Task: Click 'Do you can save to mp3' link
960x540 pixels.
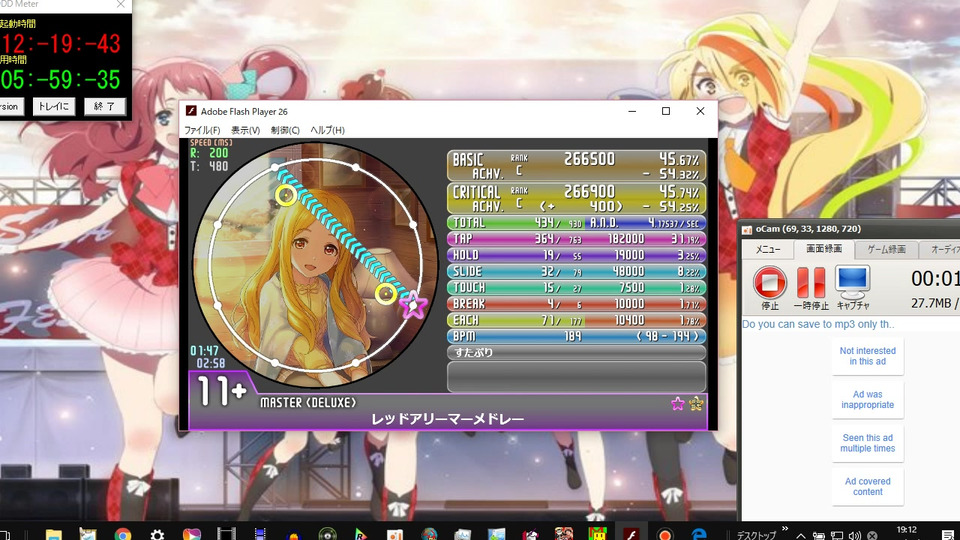Action: [818, 324]
